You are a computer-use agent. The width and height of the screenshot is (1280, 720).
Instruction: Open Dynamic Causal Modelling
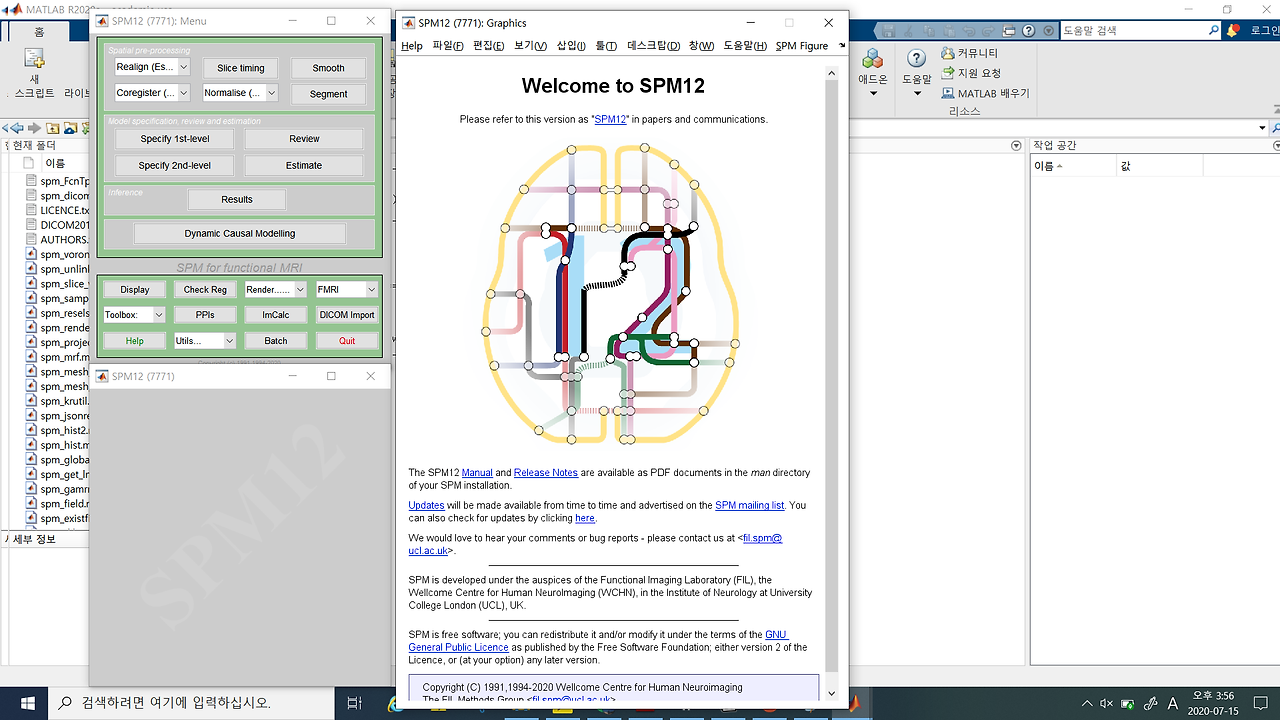click(x=240, y=233)
